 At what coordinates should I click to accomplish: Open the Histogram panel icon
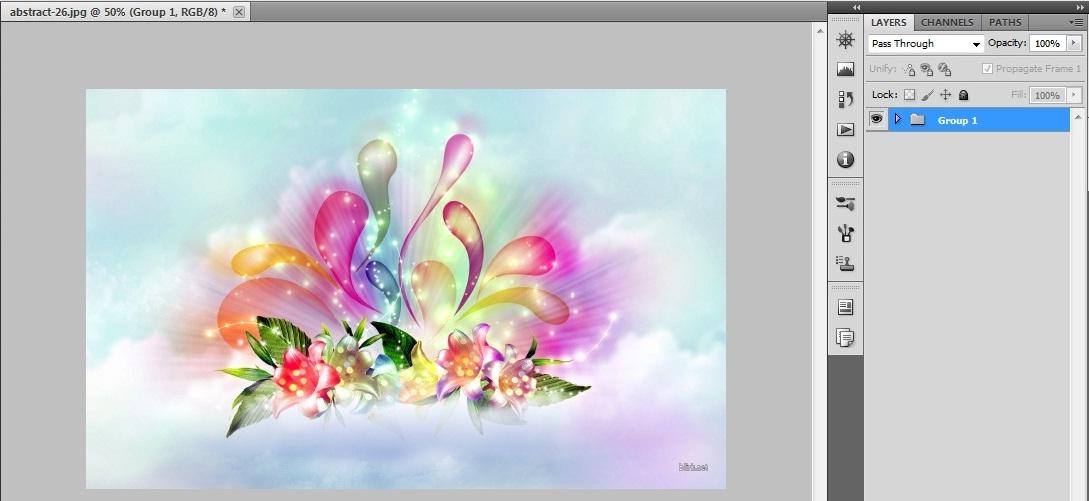pos(845,70)
